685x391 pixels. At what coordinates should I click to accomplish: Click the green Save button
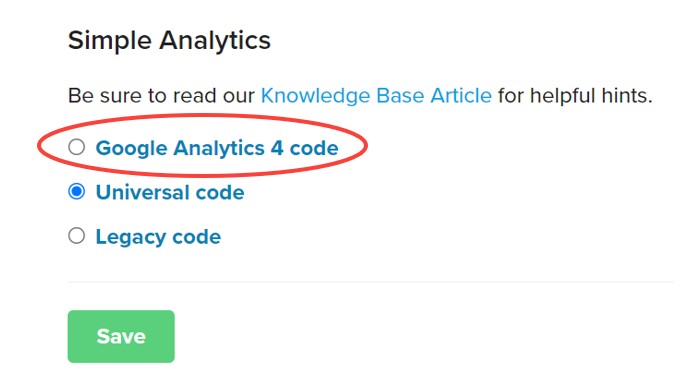pos(121,336)
